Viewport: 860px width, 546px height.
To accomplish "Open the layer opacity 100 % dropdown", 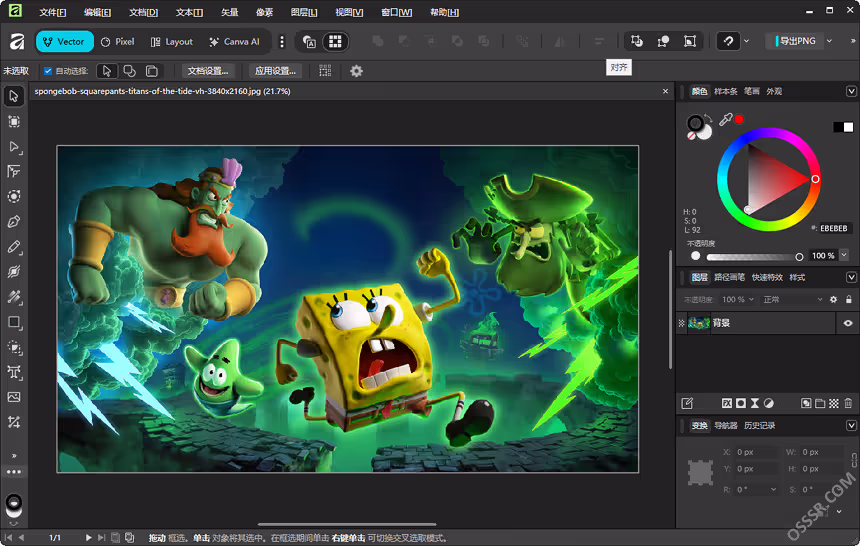I will click(738, 300).
